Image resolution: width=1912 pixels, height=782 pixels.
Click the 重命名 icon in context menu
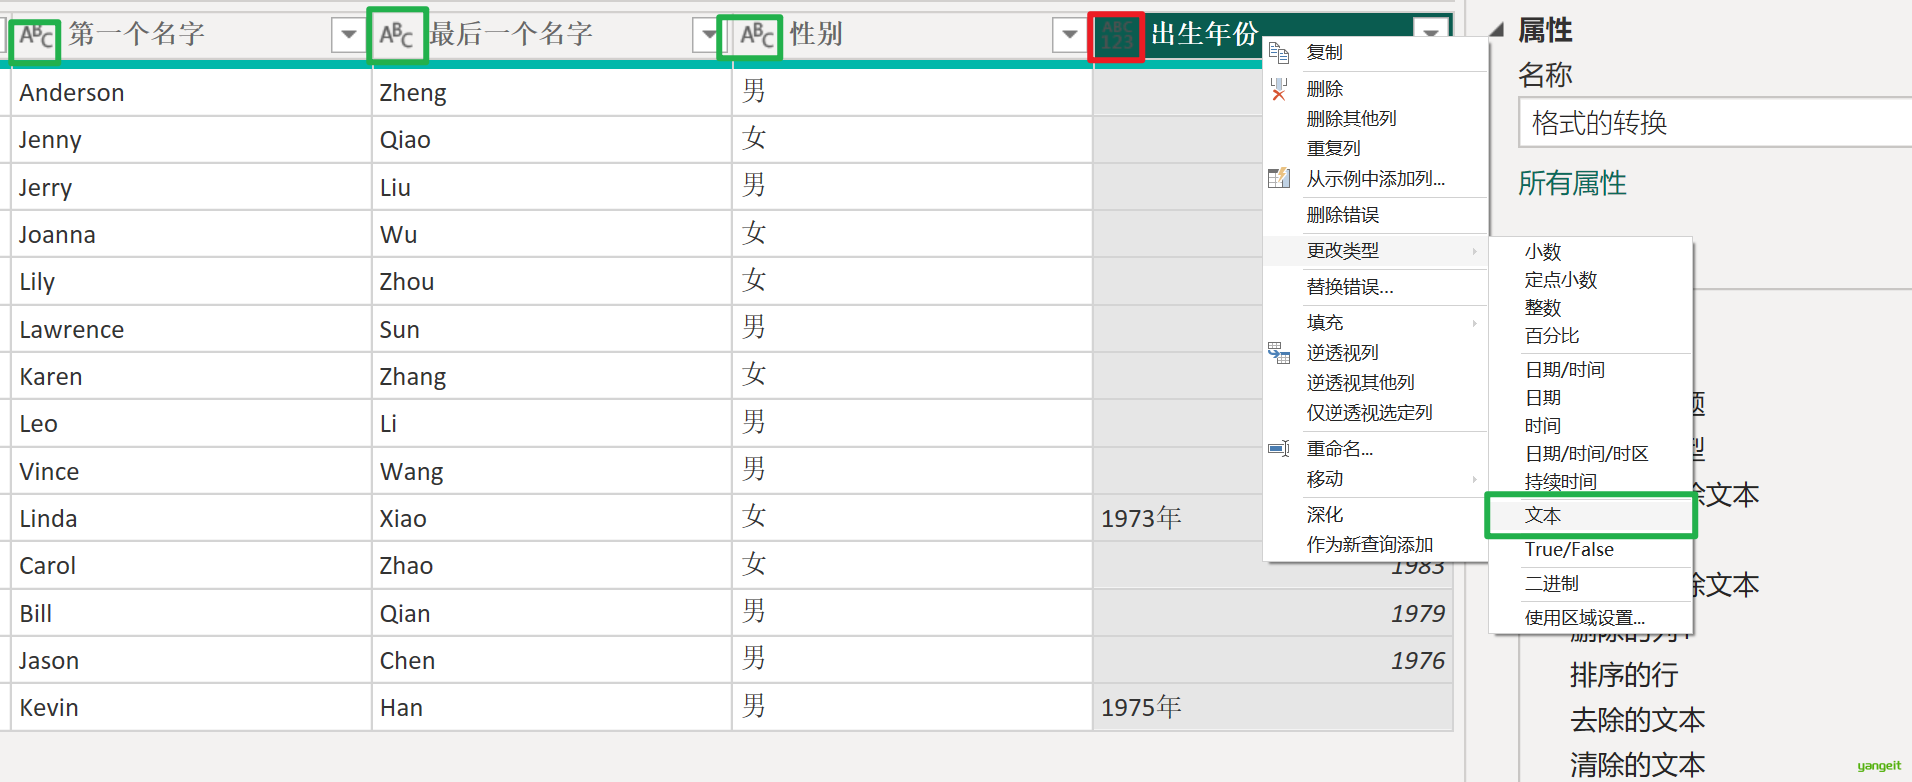[1279, 449]
